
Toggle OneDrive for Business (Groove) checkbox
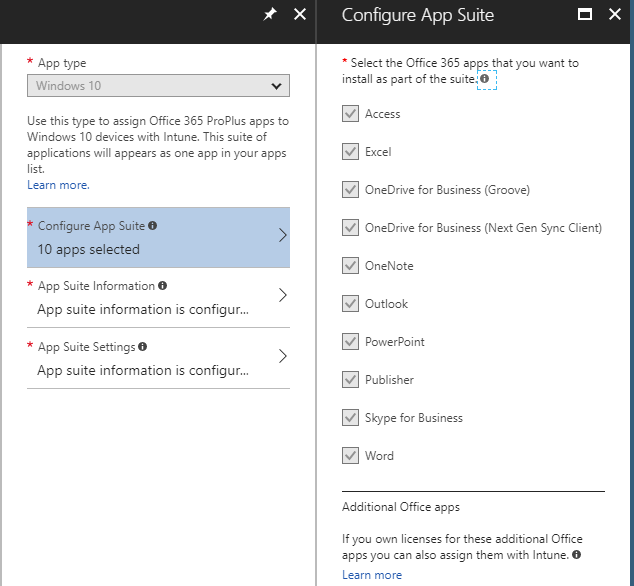click(350, 190)
